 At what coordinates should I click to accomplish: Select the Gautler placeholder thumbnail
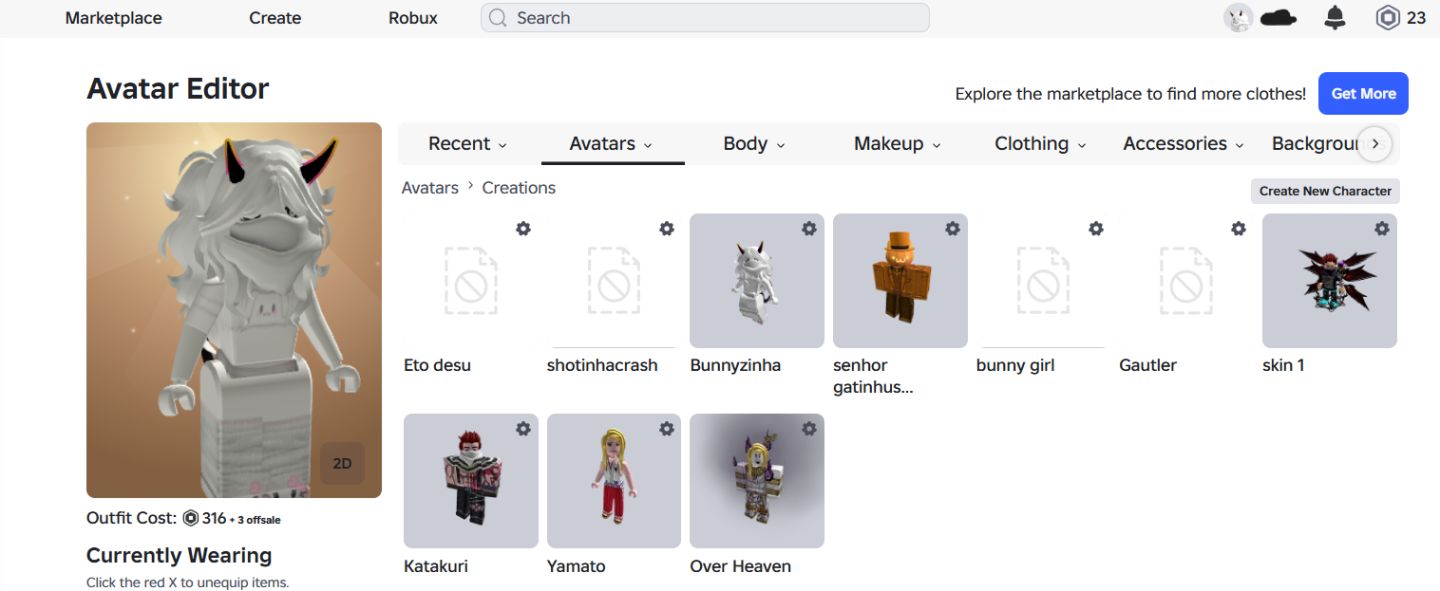(1186, 281)
